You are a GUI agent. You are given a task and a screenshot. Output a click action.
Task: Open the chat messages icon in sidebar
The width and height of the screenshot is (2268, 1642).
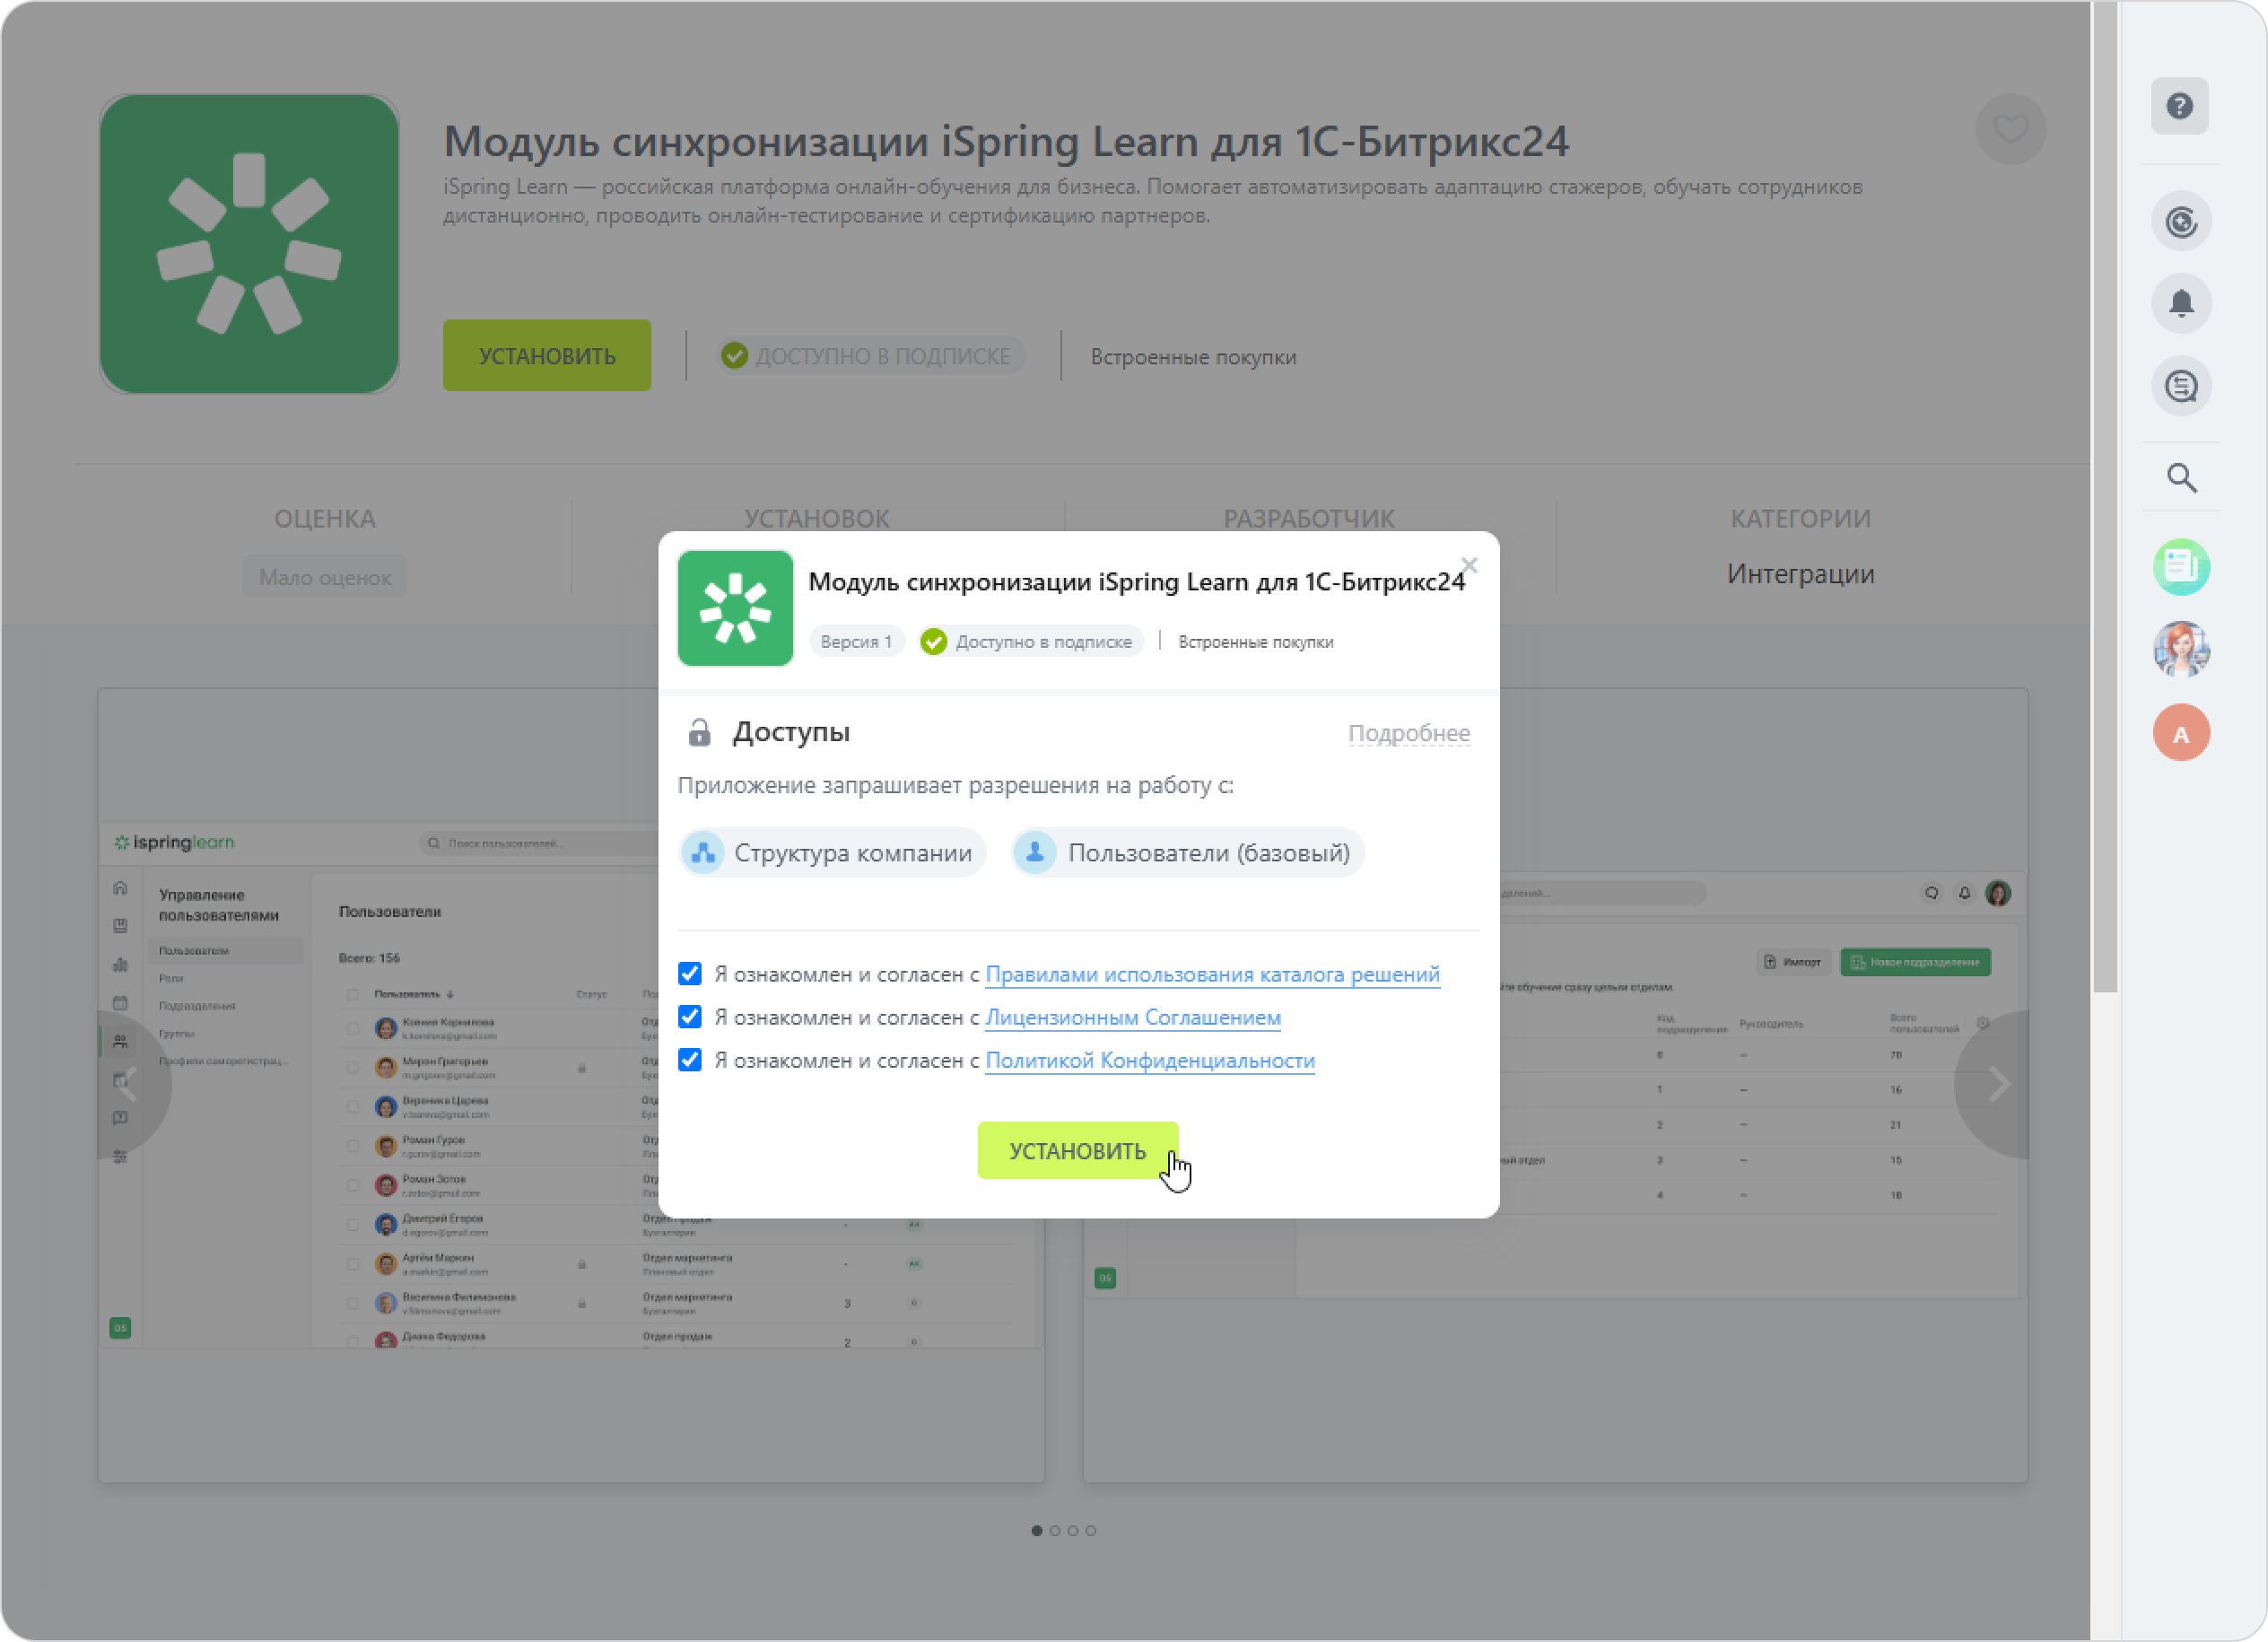pyautogui.click(x=2181, y=386)
